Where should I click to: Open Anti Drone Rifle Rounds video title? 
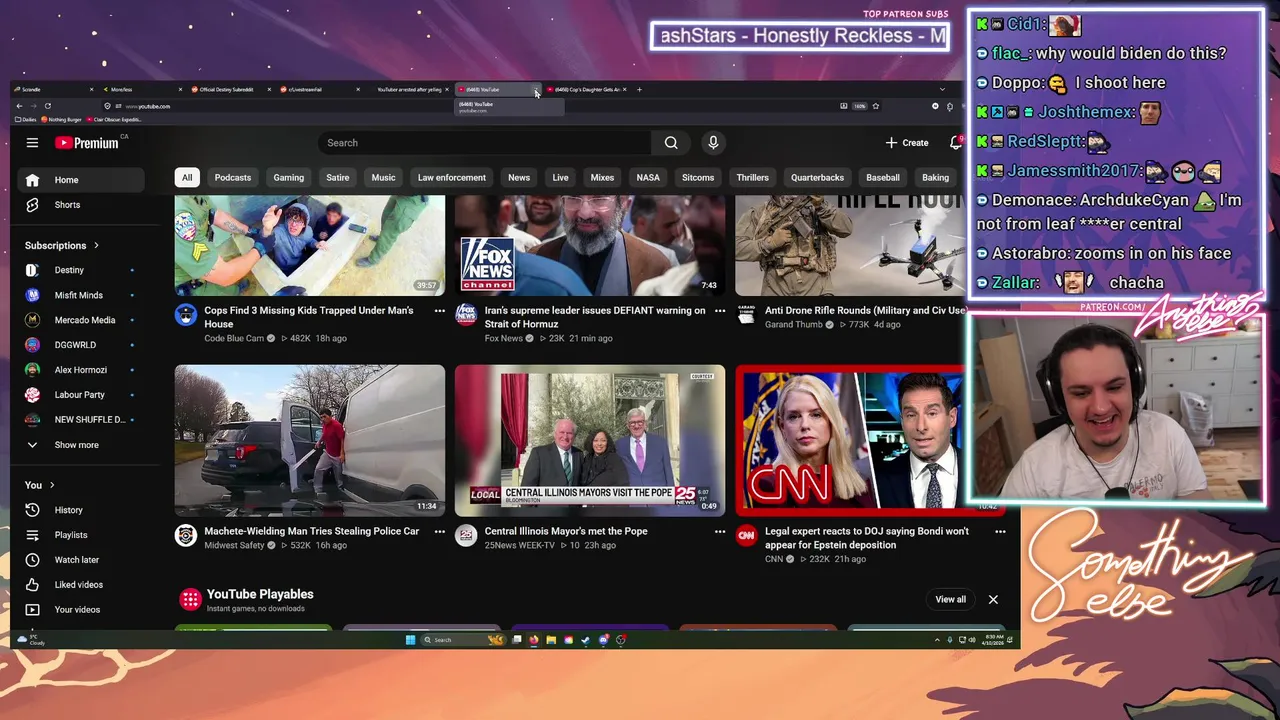click(x=865, y=311)
